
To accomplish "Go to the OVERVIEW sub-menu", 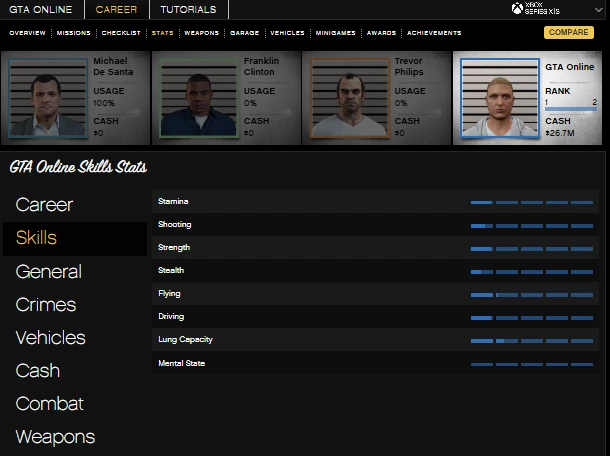I will pyautogui.click(x=27, y=33).
